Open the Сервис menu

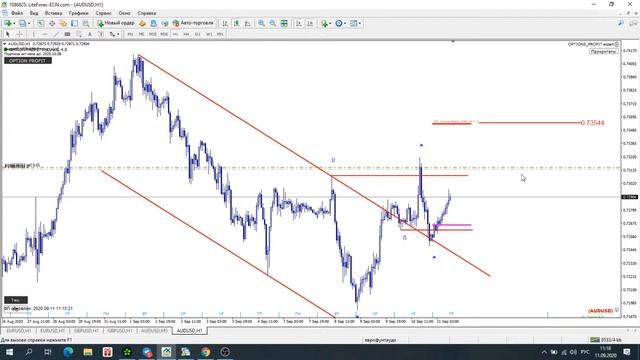104,13
